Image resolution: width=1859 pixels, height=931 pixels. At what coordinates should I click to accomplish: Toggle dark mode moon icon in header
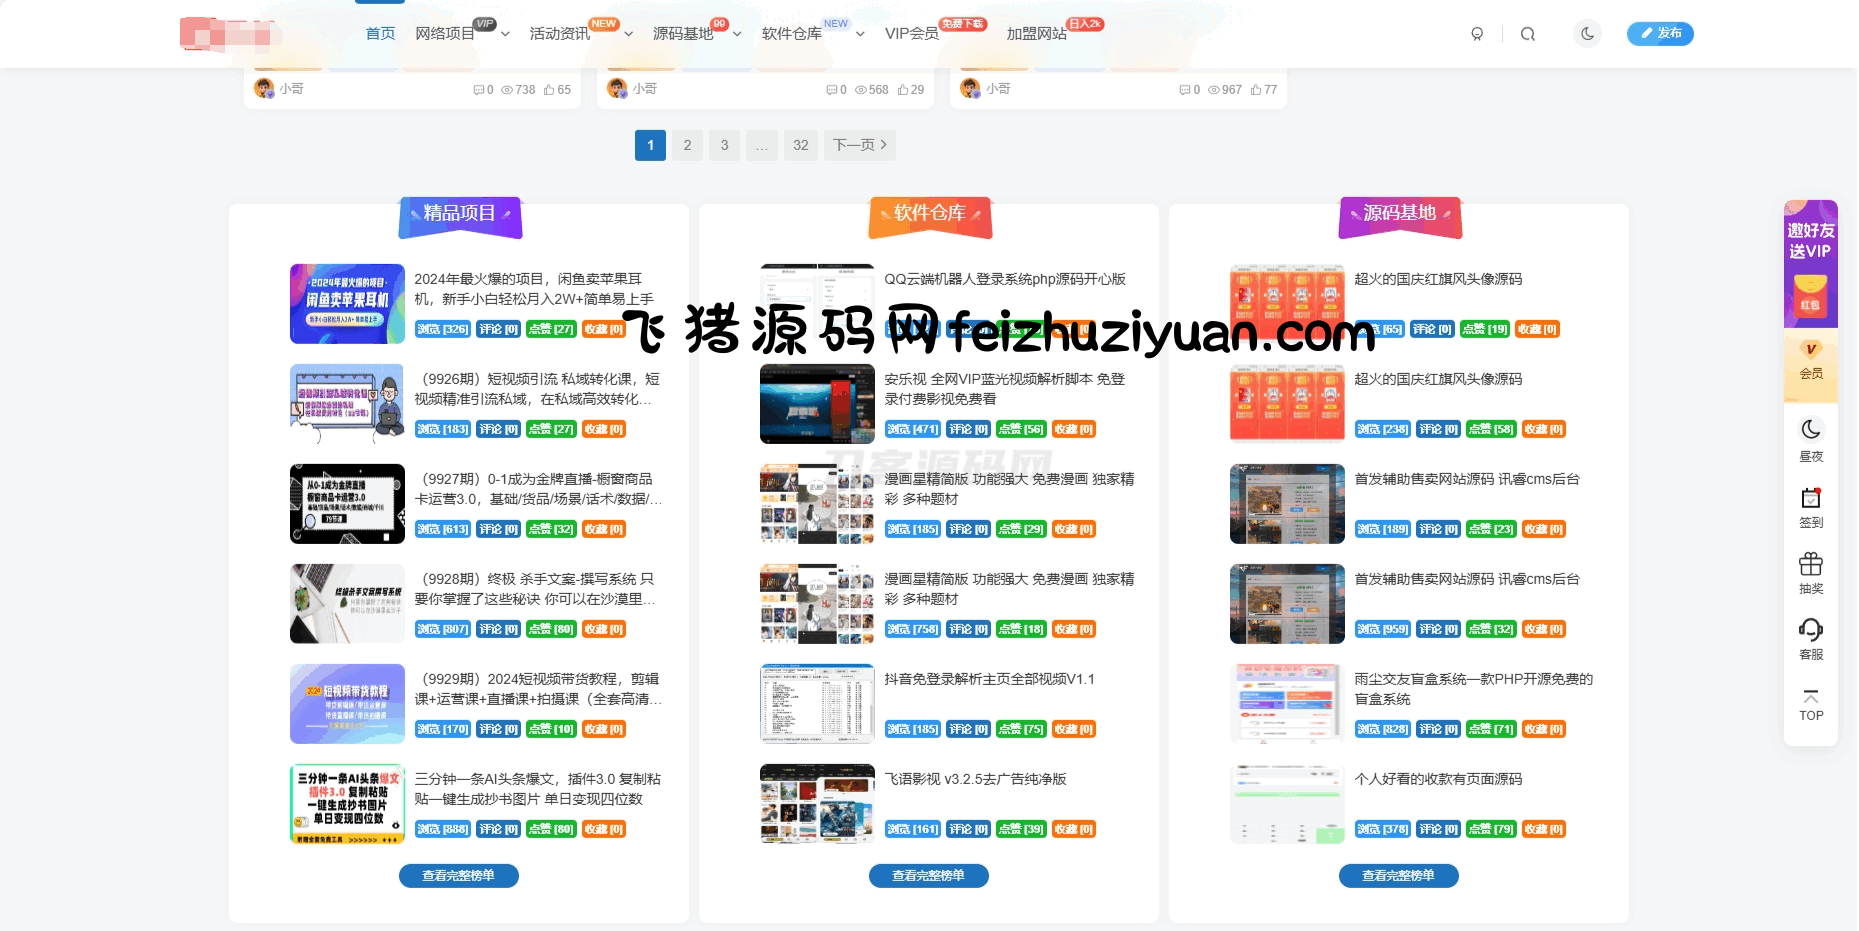[x=1587, y=34]
